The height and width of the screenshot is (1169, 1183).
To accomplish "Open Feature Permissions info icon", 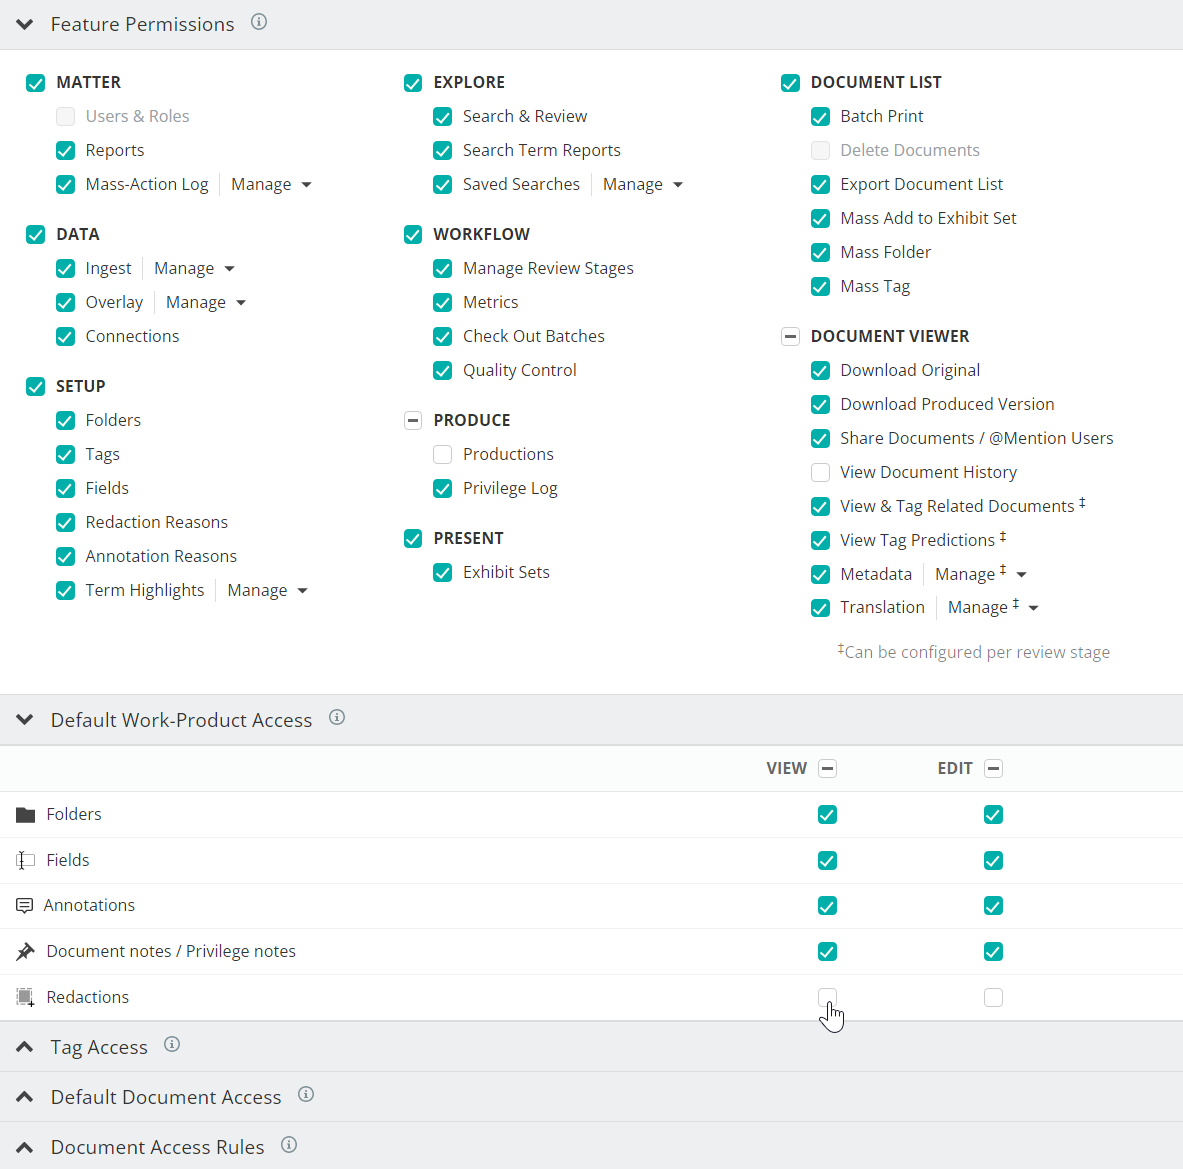I will pyautogui.click(x=259, y=22).
